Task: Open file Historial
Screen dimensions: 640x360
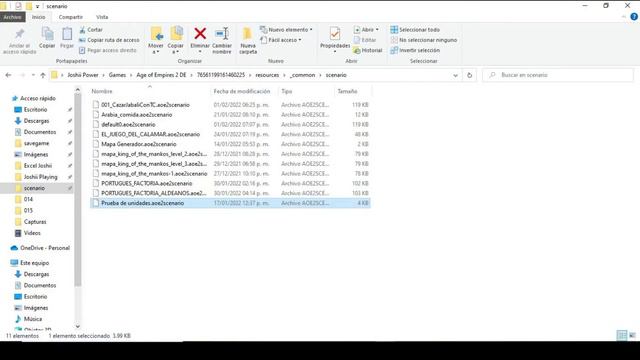Action: 368,50
